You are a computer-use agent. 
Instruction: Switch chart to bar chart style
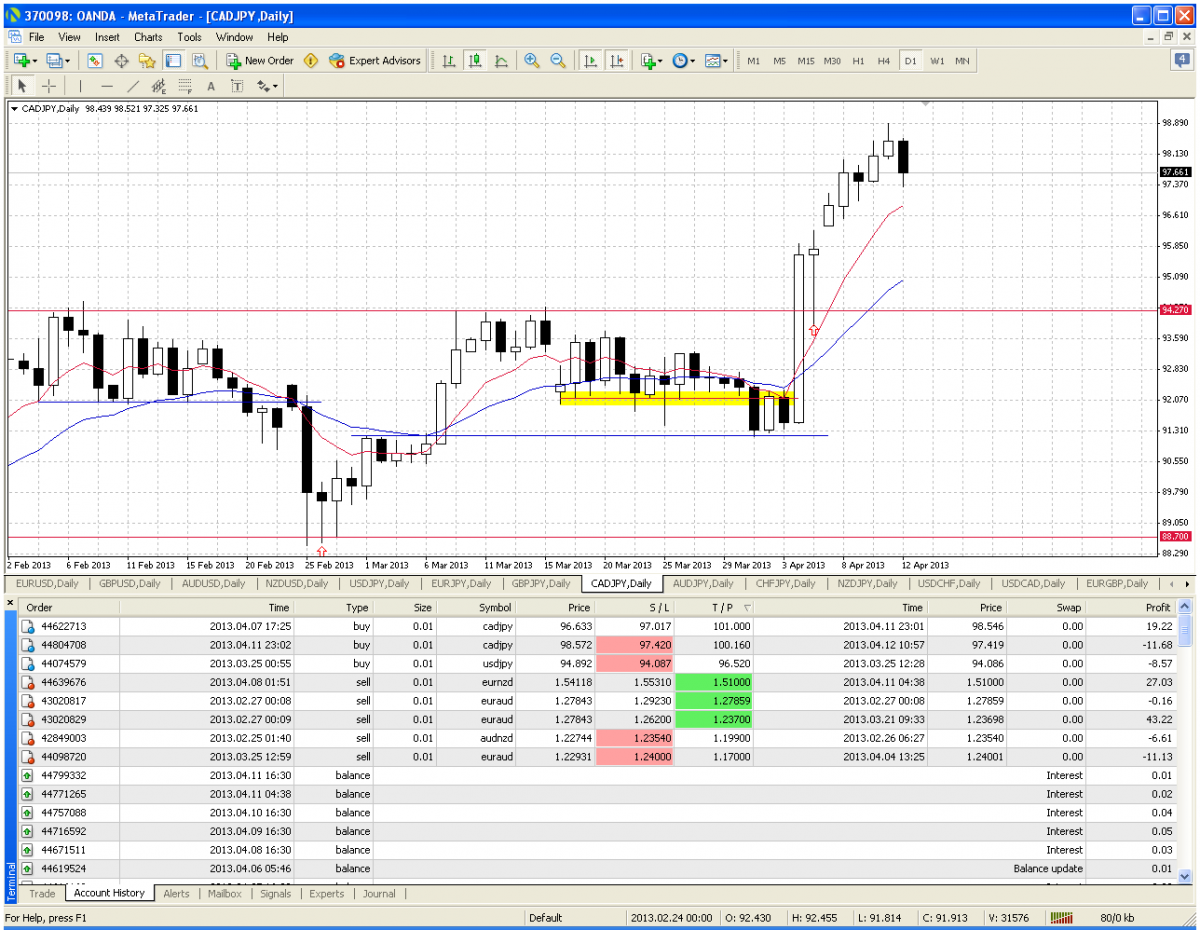coord(449,61)
